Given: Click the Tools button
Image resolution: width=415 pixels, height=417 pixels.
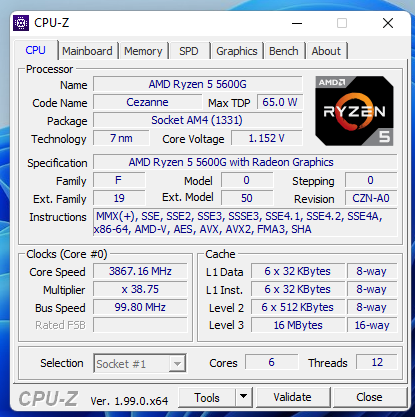Looking at the screenshot, I should coord(207,397).
